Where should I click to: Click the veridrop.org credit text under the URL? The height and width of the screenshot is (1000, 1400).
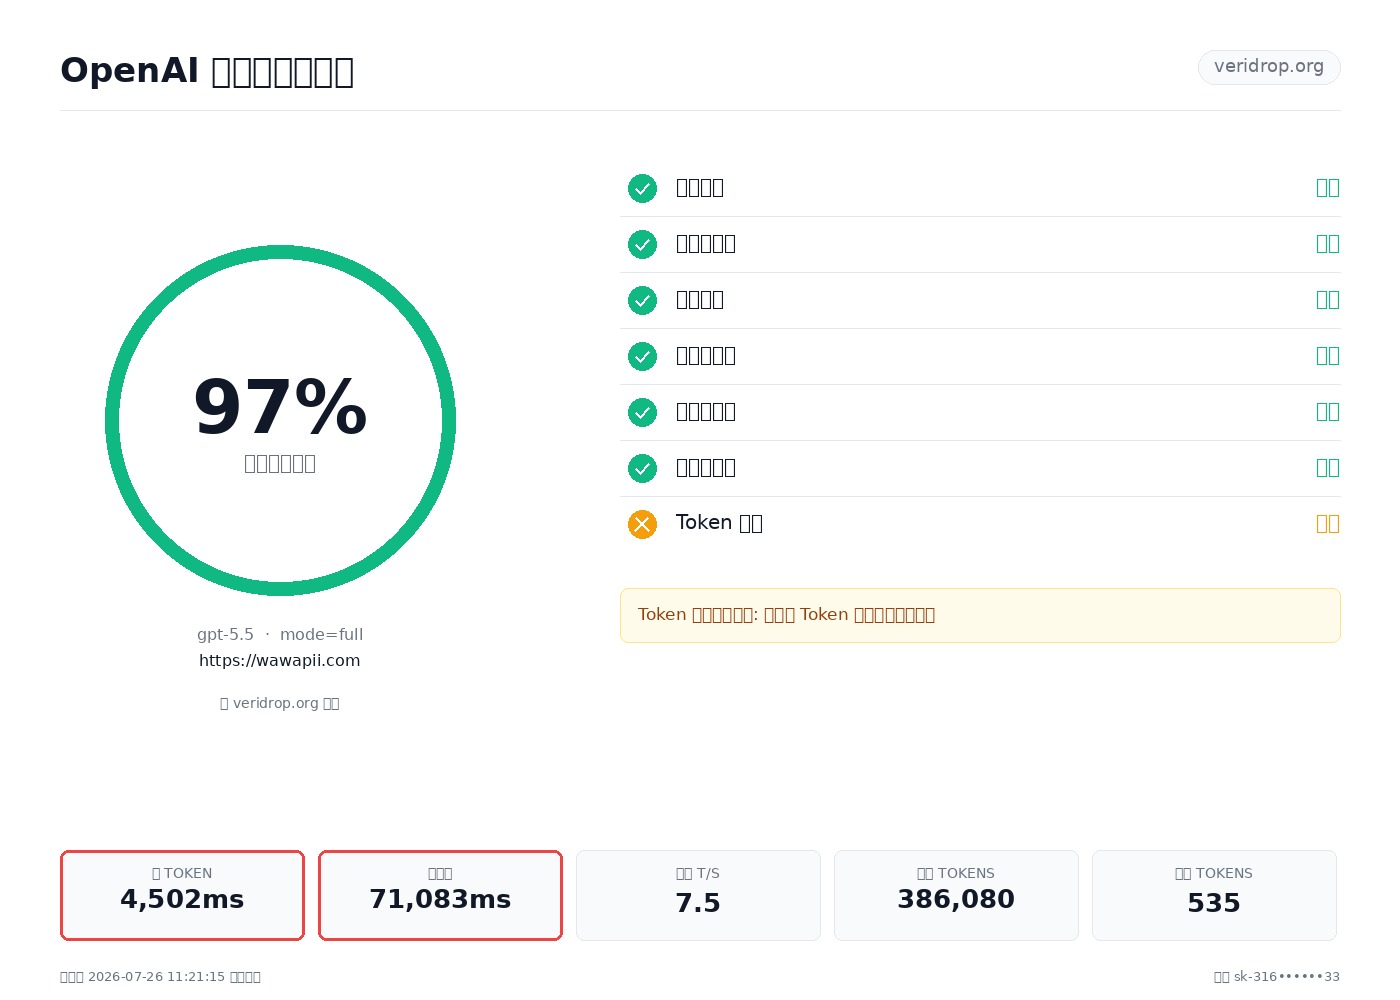[x=280, y=703]
